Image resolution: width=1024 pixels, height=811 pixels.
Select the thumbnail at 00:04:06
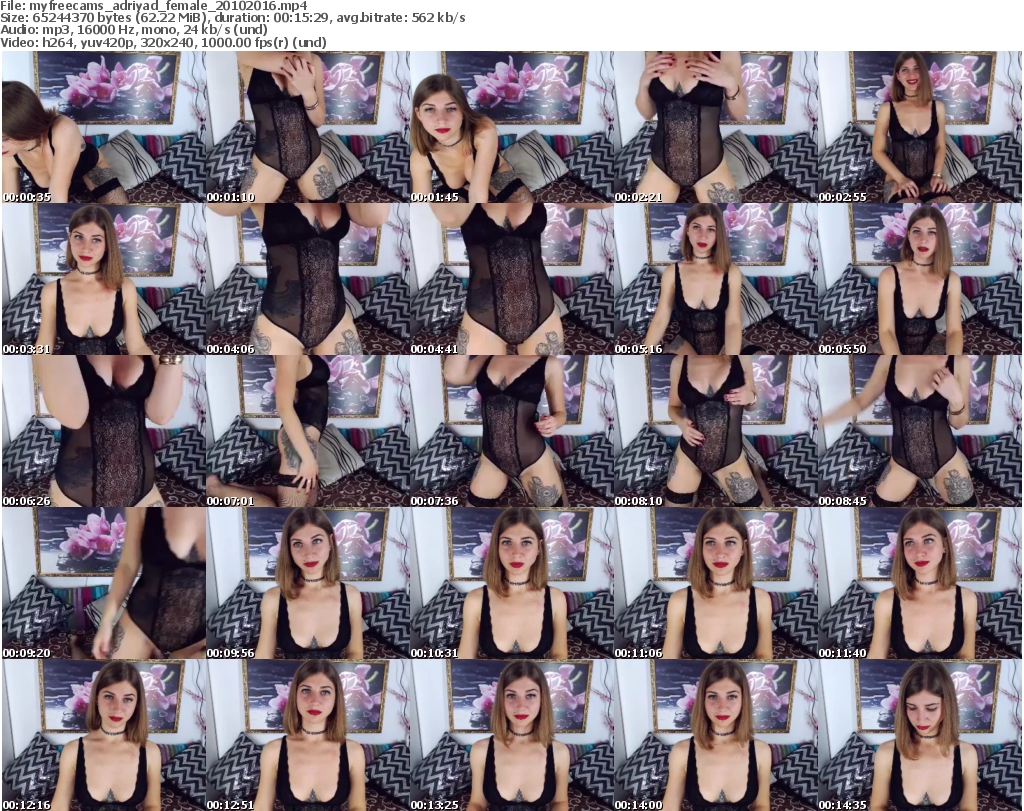[308, 279]
